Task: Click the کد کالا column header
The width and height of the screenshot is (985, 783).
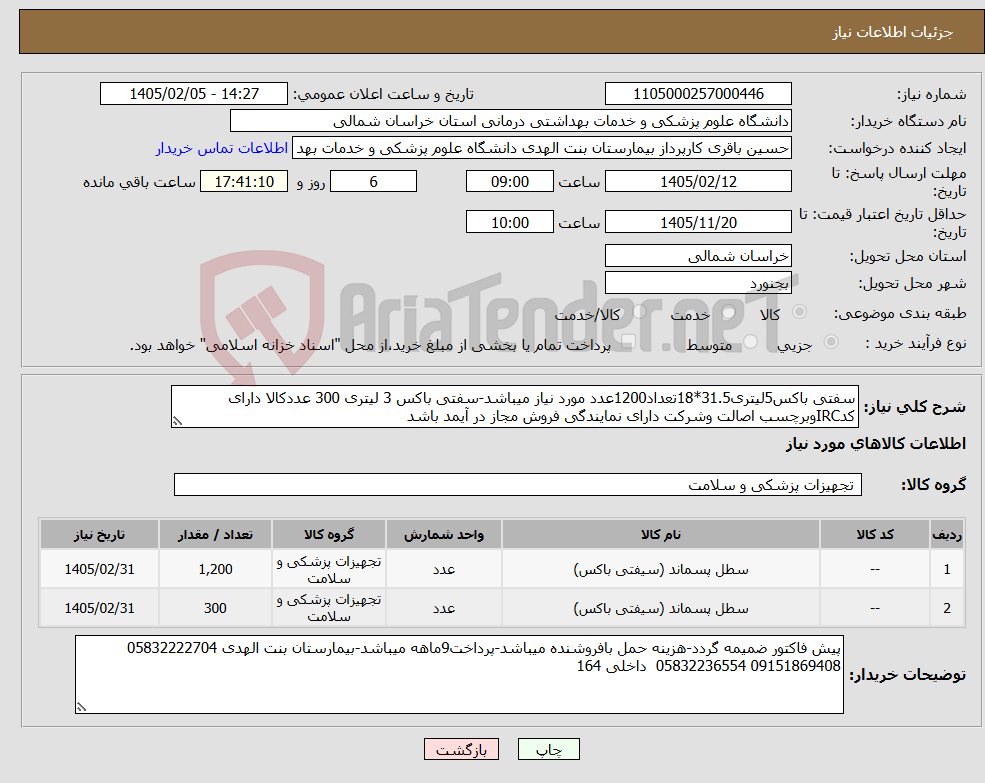Action: [874, 534]
